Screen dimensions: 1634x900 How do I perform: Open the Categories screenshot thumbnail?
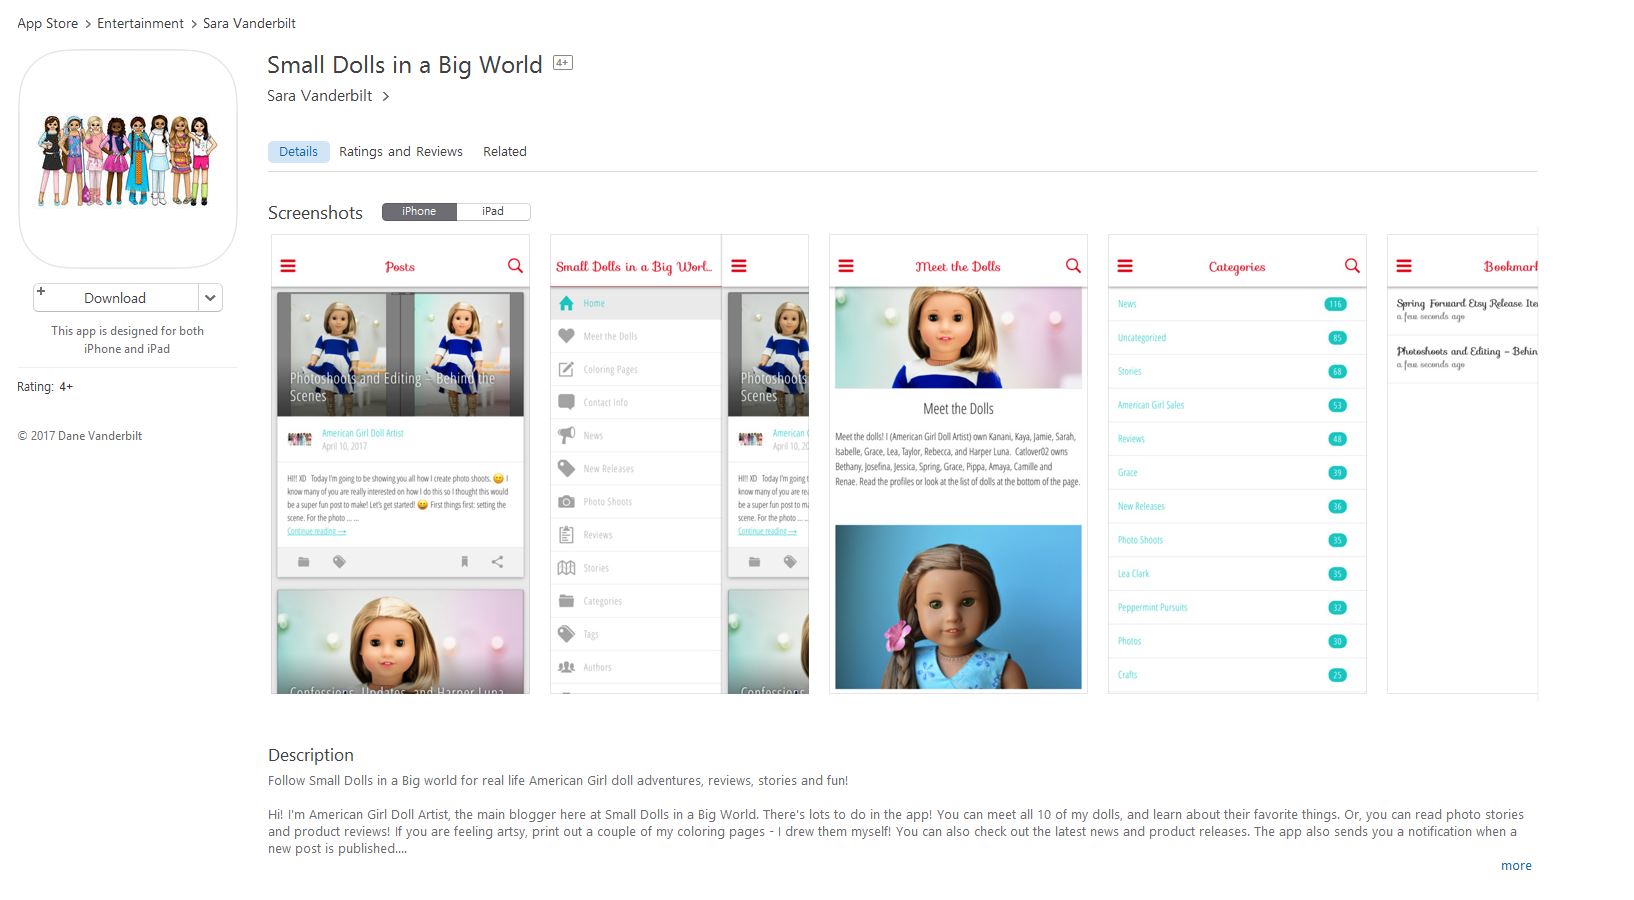coord(1237,464)
